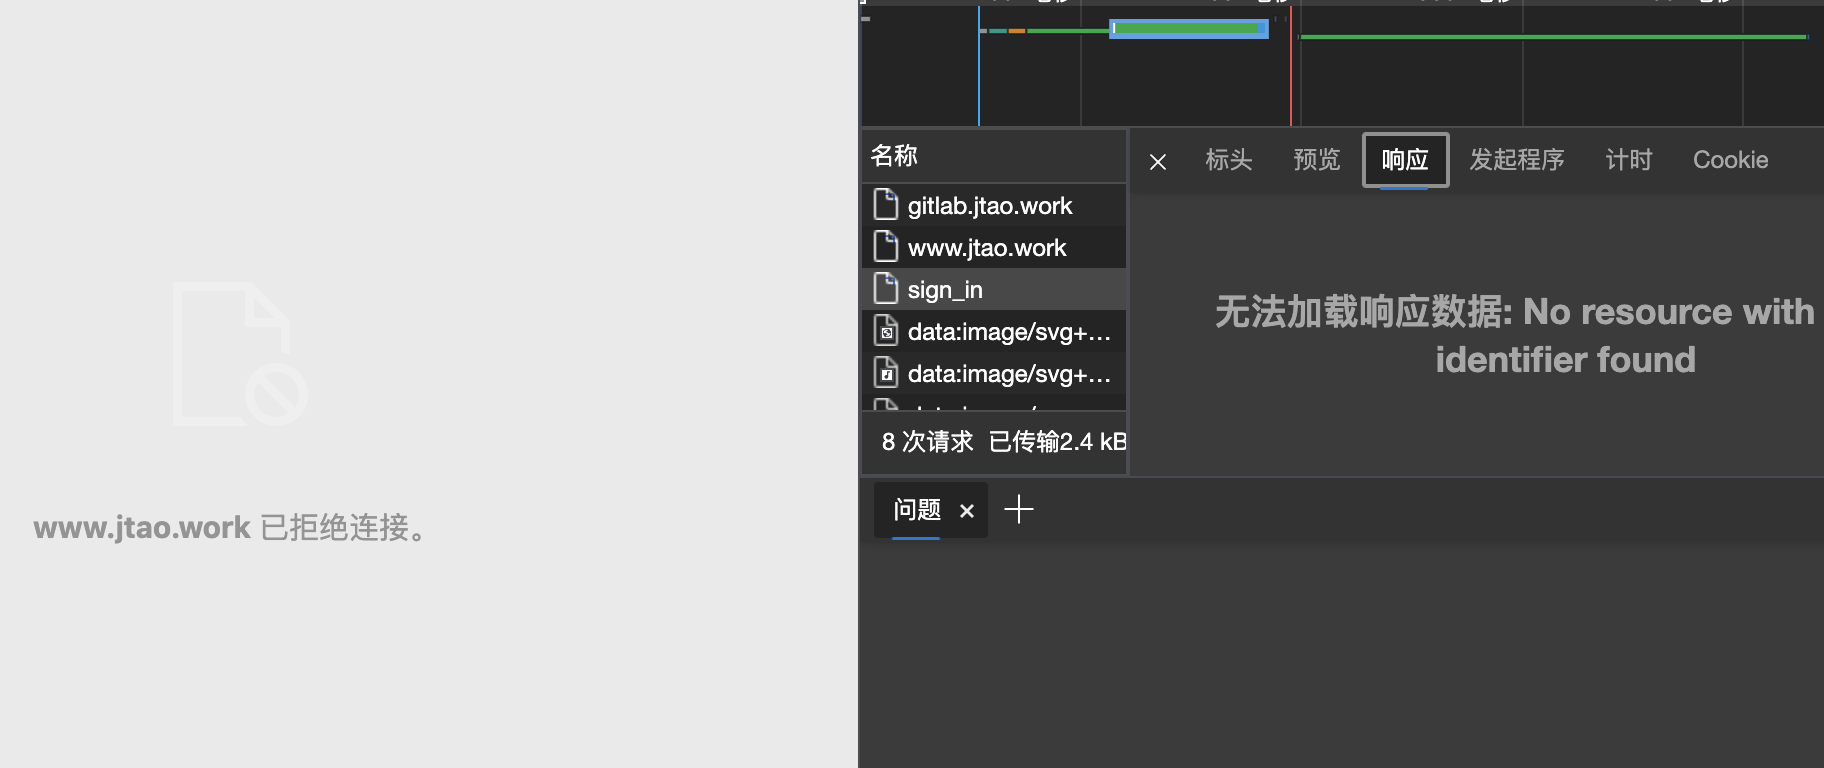View the 计时 tab

[1628, 160]
